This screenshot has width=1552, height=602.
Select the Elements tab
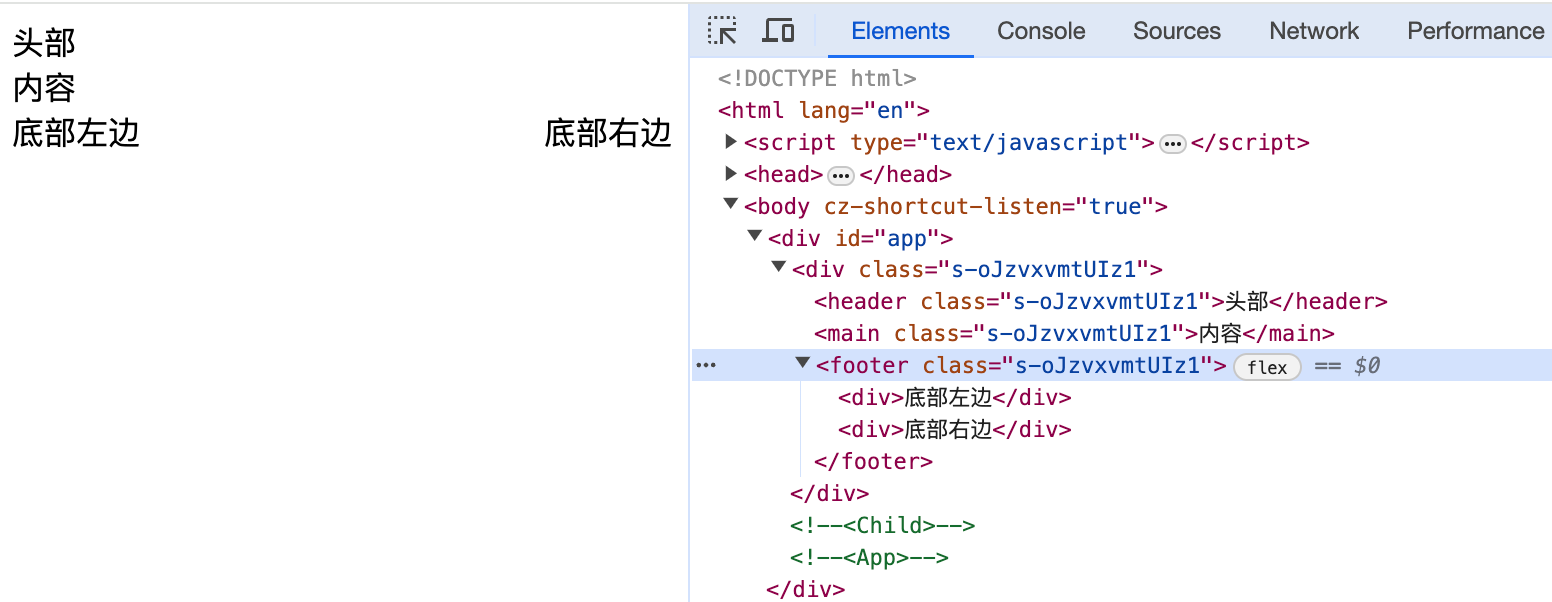(x=900, y=31)
